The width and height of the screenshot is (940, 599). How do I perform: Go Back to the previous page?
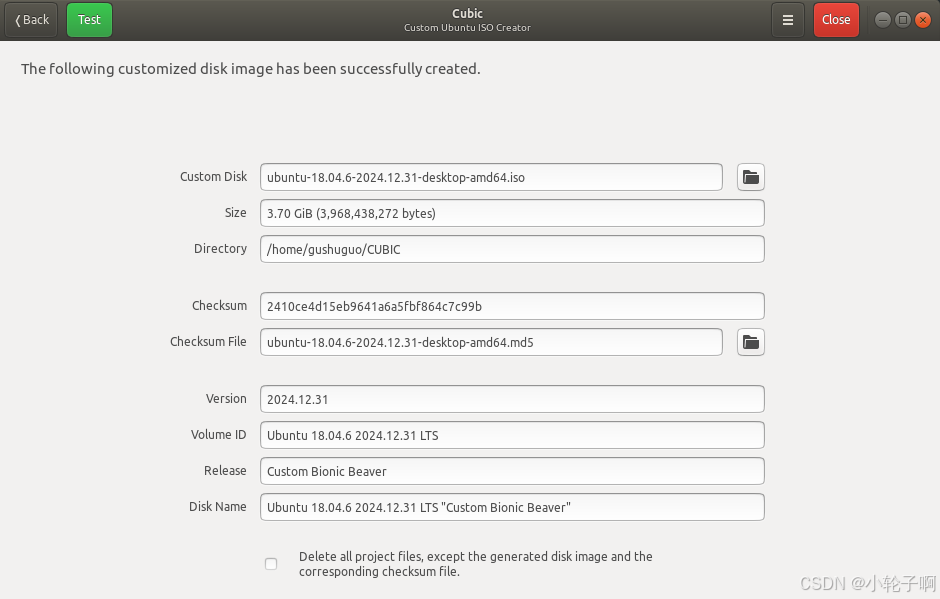[31, 20]
